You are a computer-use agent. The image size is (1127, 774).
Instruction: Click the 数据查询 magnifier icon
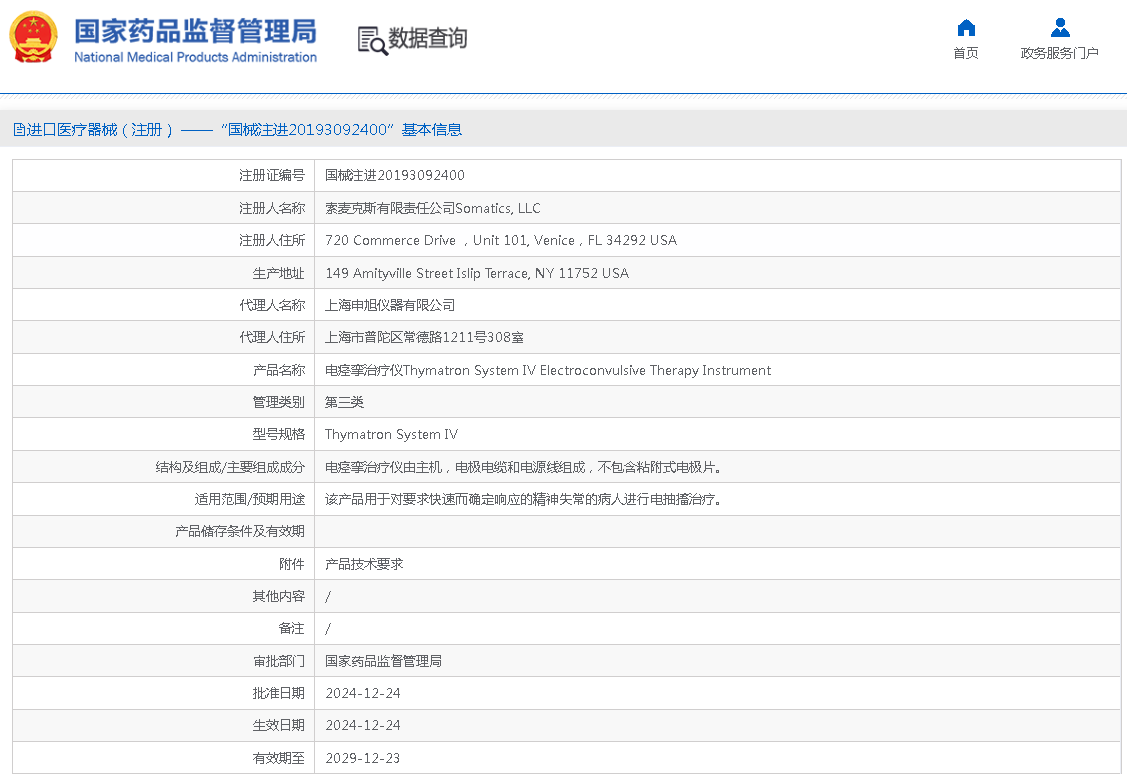point(372,40)
